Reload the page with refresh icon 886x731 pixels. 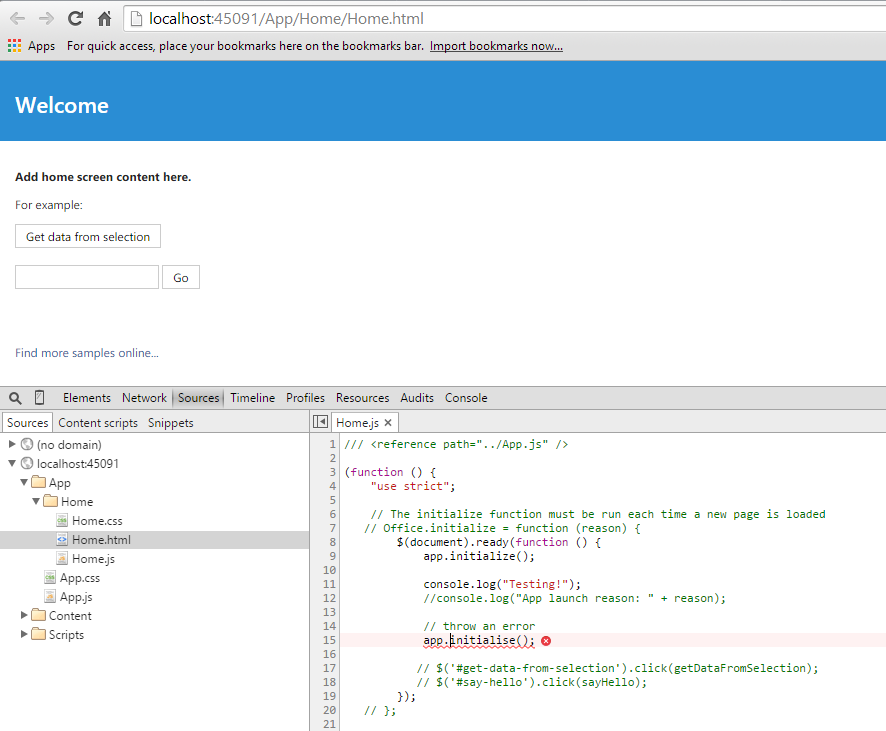(x=74, y=17)
